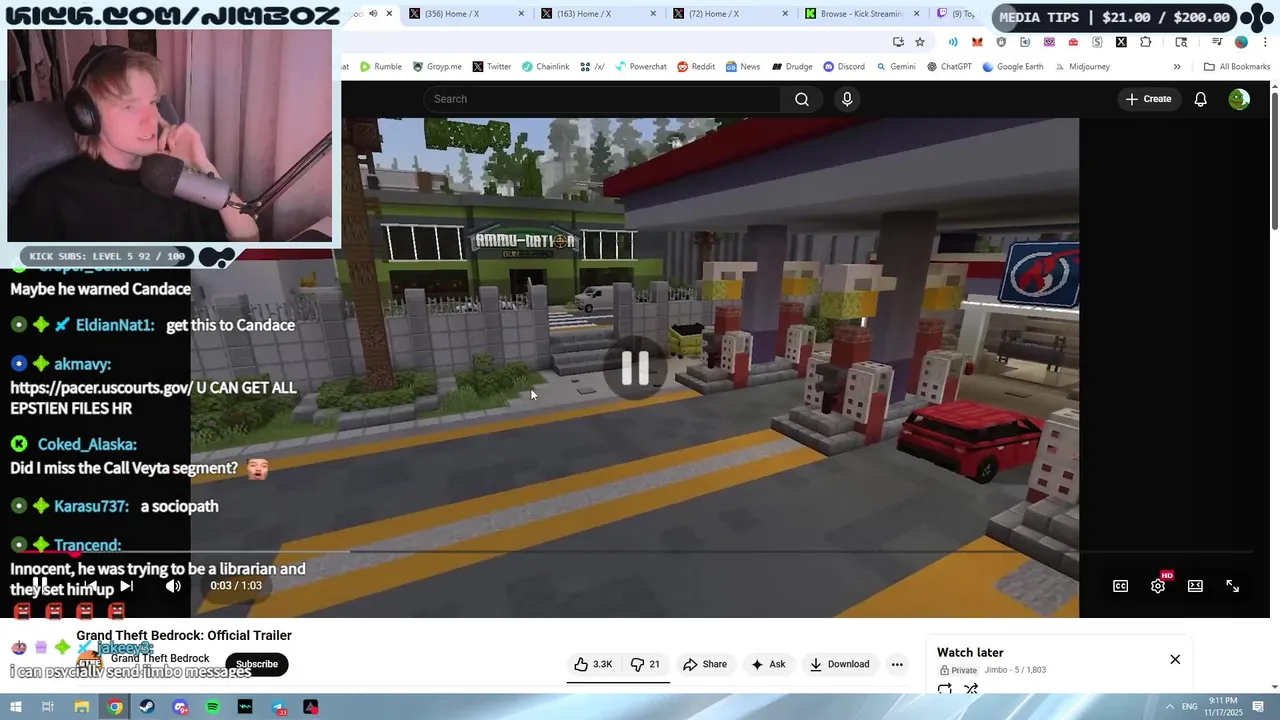Mute the video volume

(173, 586)
